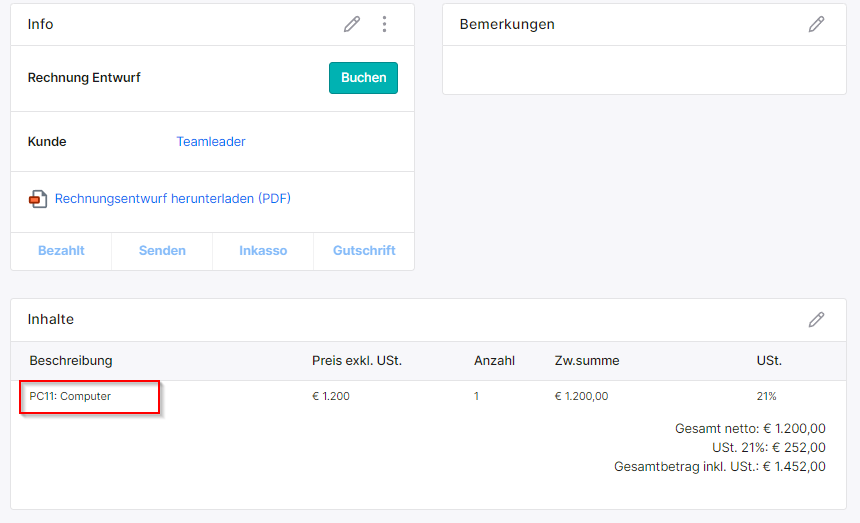Click the 21% USt. cell

pos(766,396)
